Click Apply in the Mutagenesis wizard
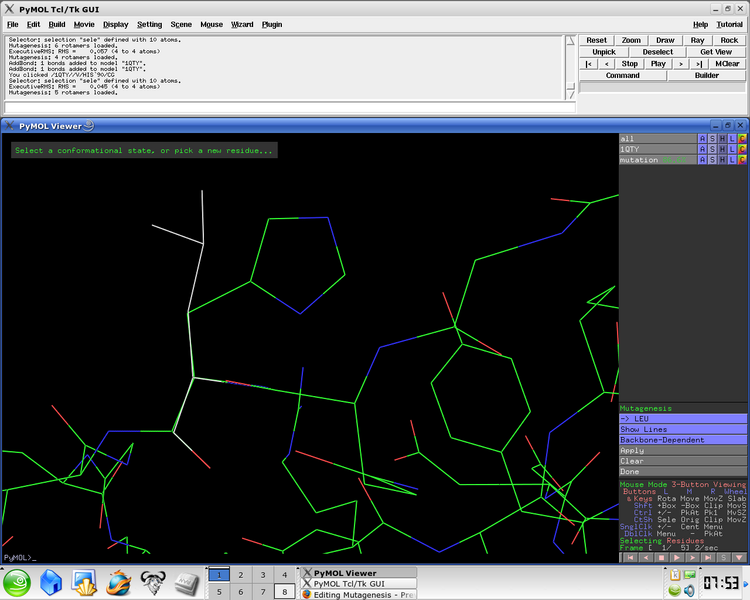750x600 pixels. point(682,451)
